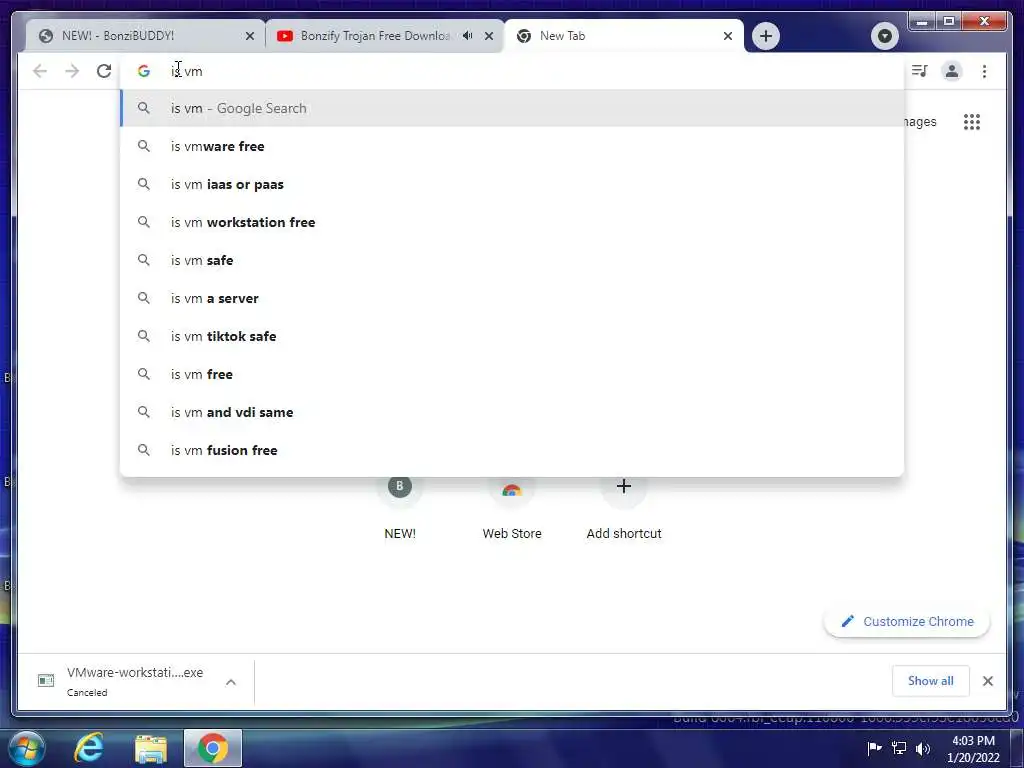
Task: Open volume speaker icon in tray
Action: pyautogui.click(x=923, y=748)
